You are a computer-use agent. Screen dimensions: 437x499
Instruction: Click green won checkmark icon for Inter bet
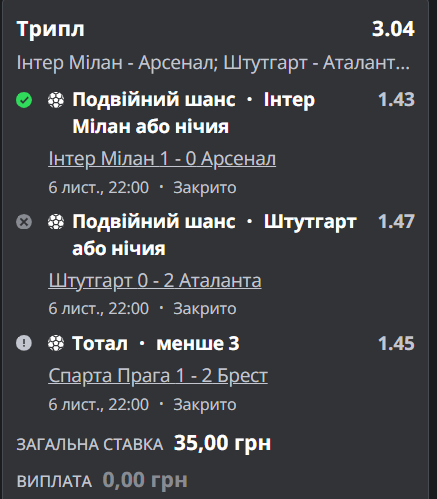click(x=24, y=100)
